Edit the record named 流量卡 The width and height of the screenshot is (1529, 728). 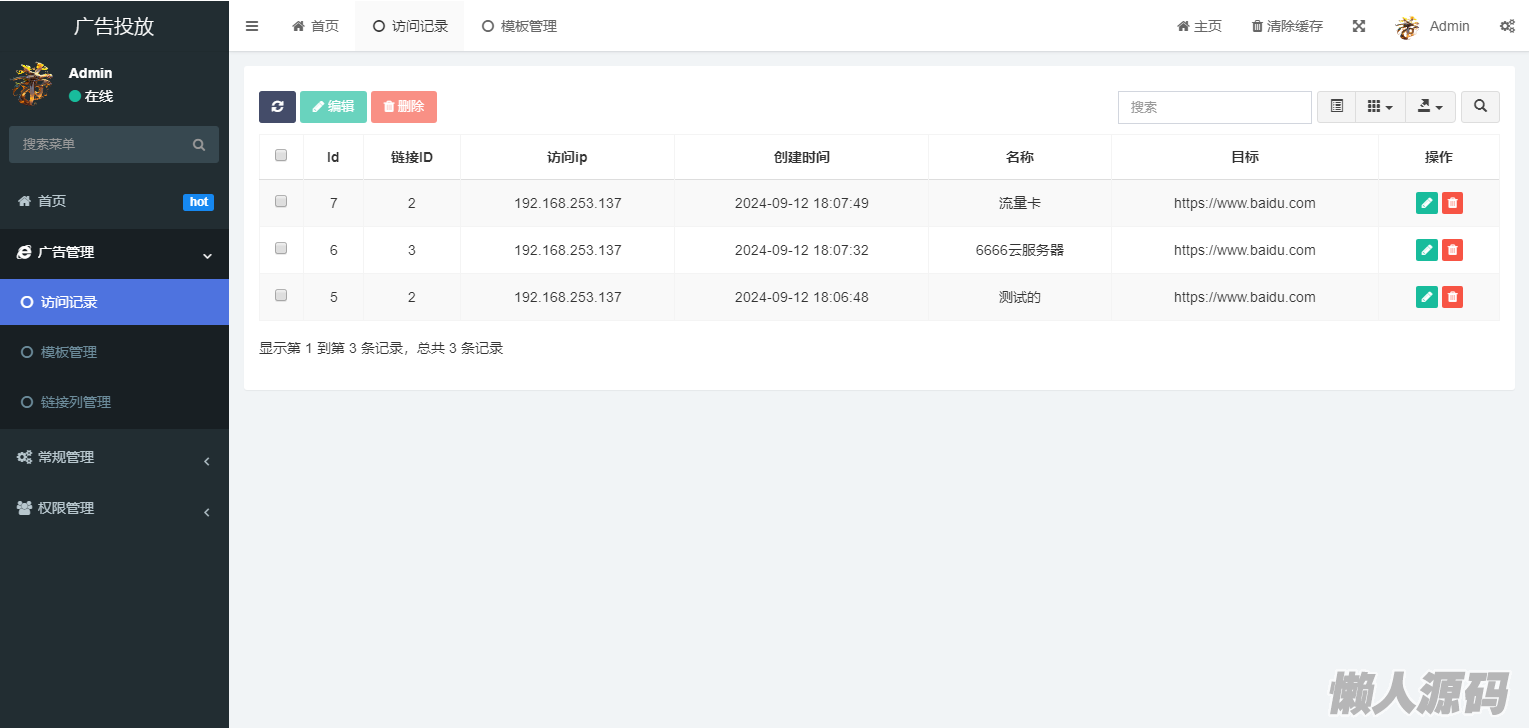coord(1427,203)
